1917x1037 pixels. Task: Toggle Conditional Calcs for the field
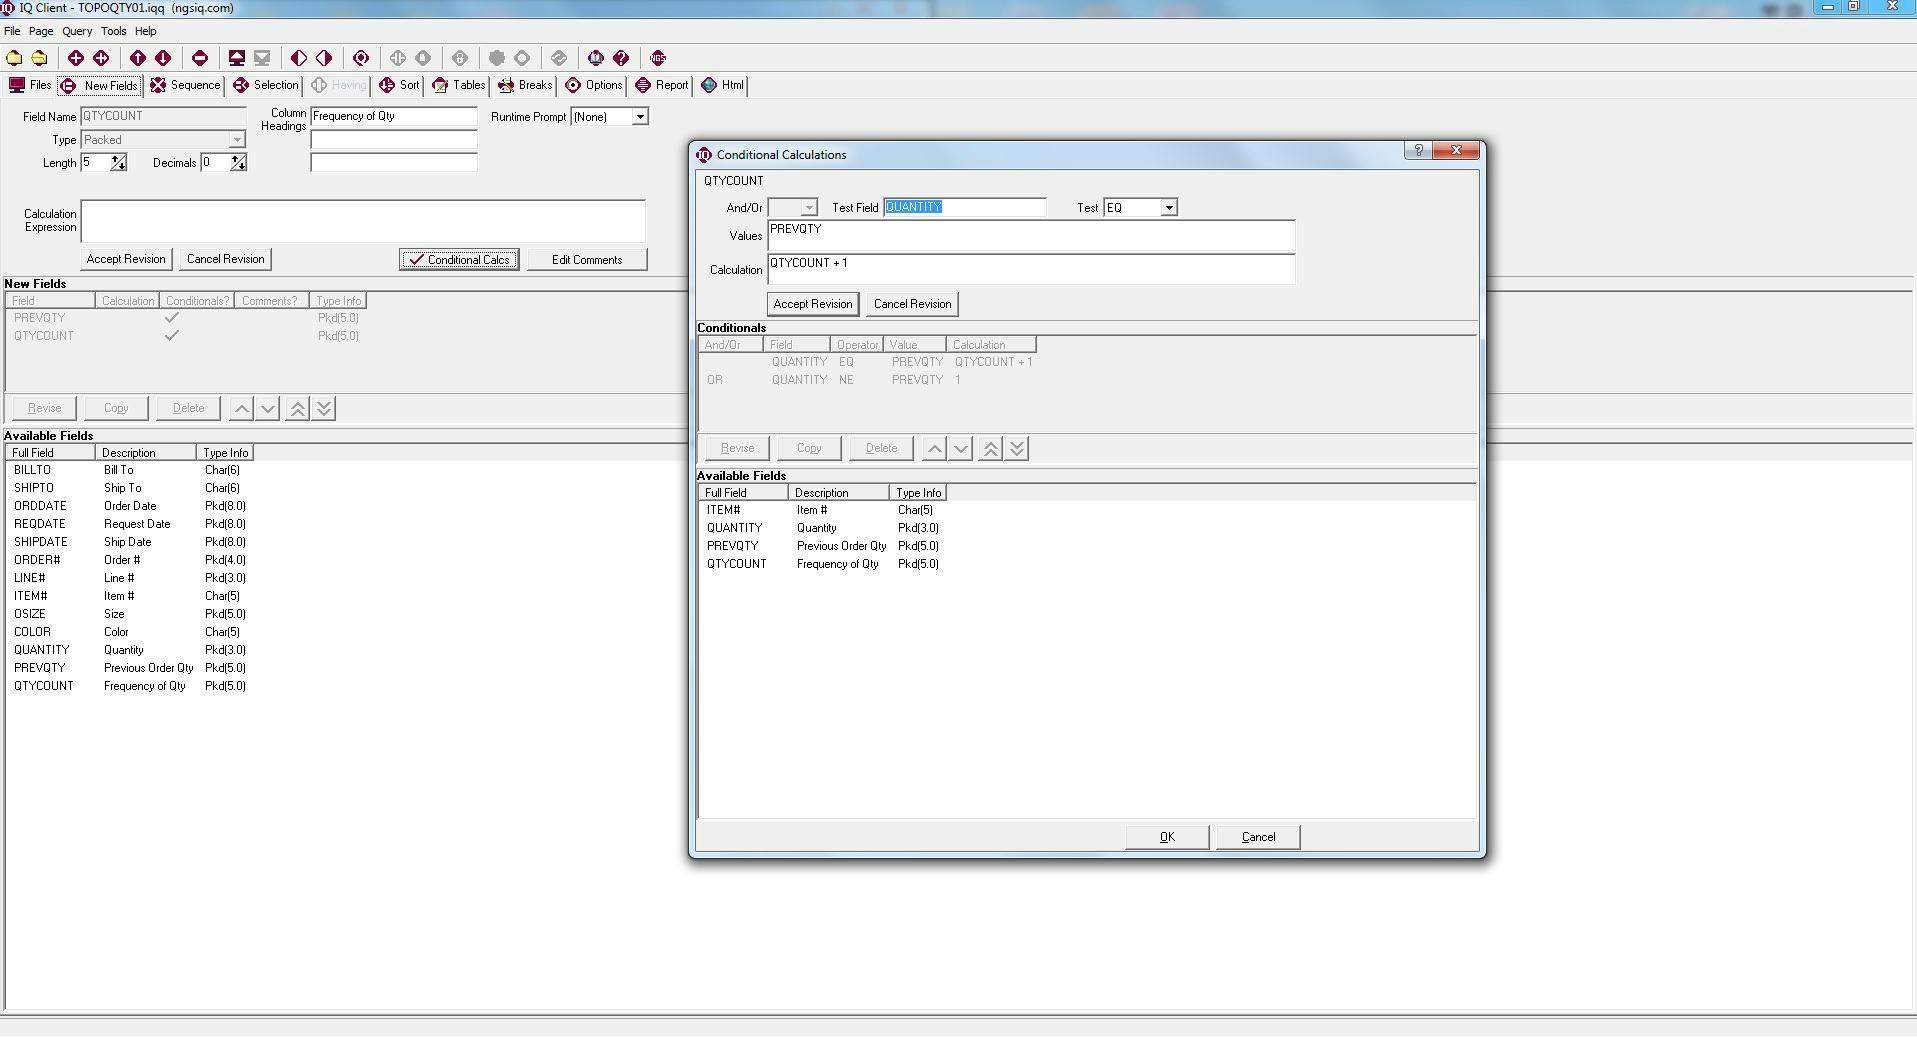[x=459, y=259]
